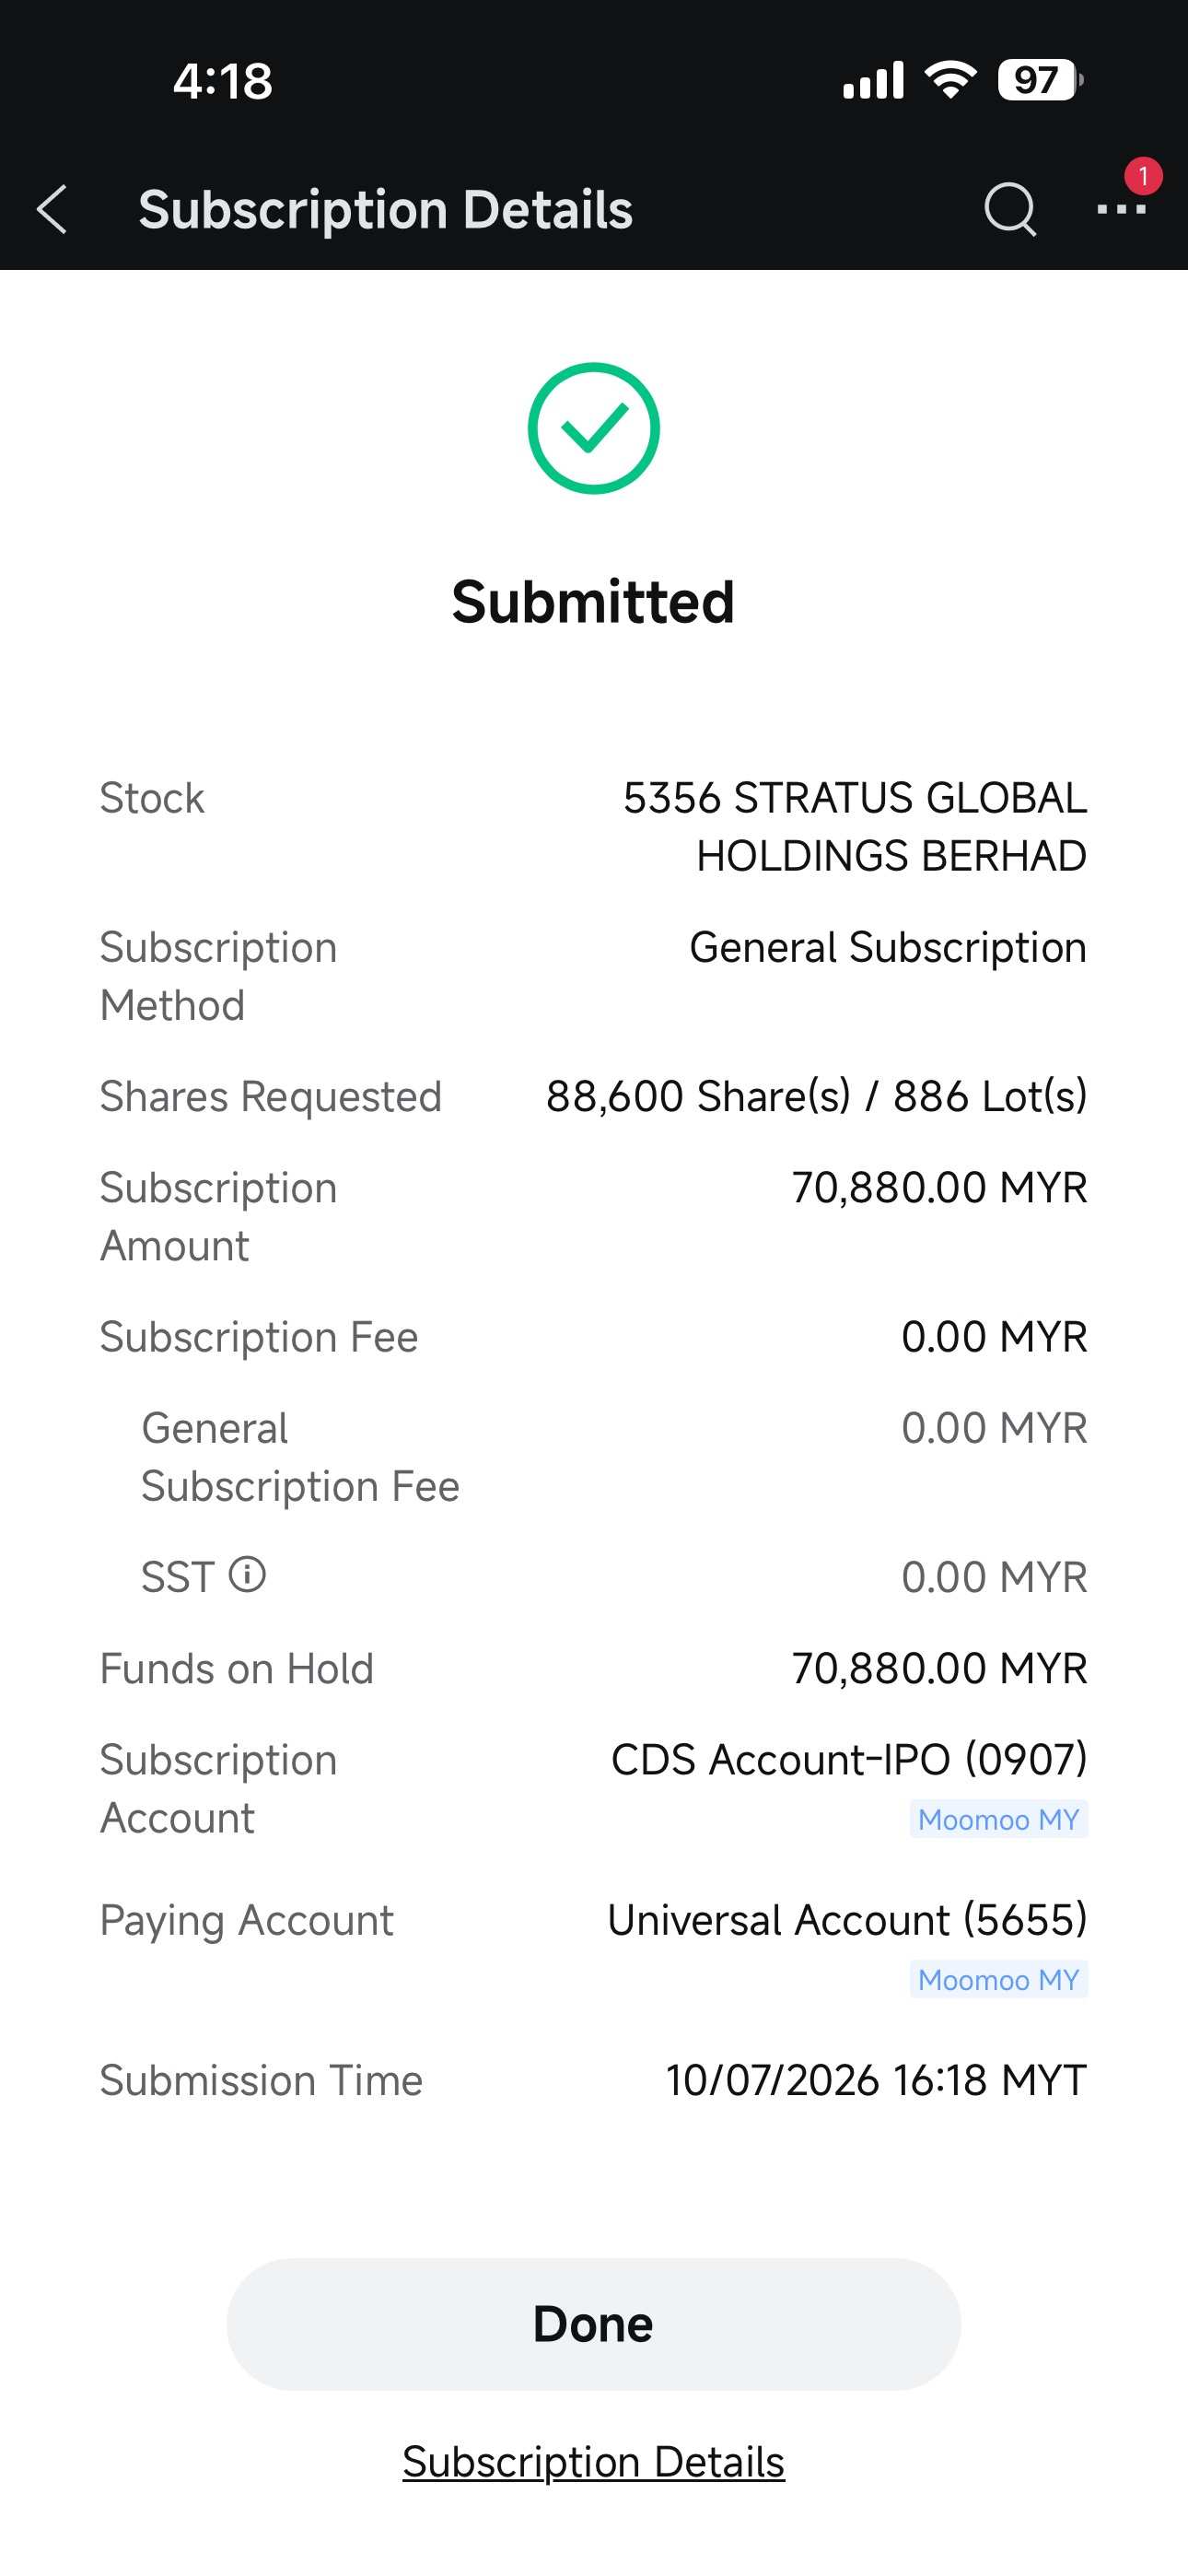1188x2576 pixels.
Task: Select the CDS Account-IPO (0907) value
Action: click(x=849, y=1759)
